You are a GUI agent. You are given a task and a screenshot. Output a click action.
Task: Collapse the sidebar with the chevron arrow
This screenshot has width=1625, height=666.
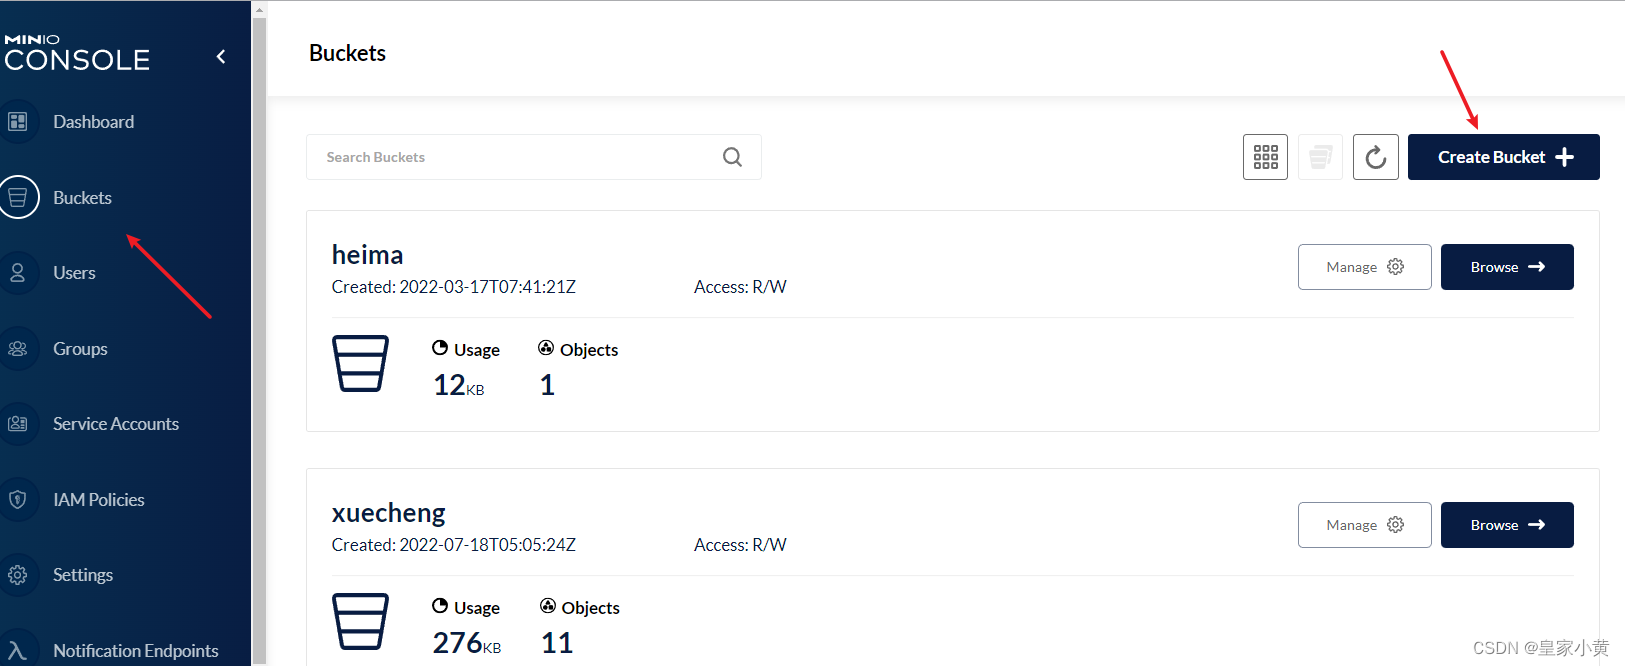(x=221, y=57)
